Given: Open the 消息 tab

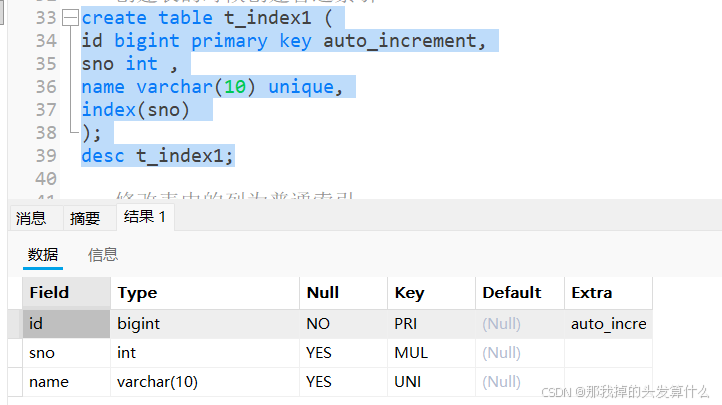Looking at the screenshot, I should click(x=31, y=218).
